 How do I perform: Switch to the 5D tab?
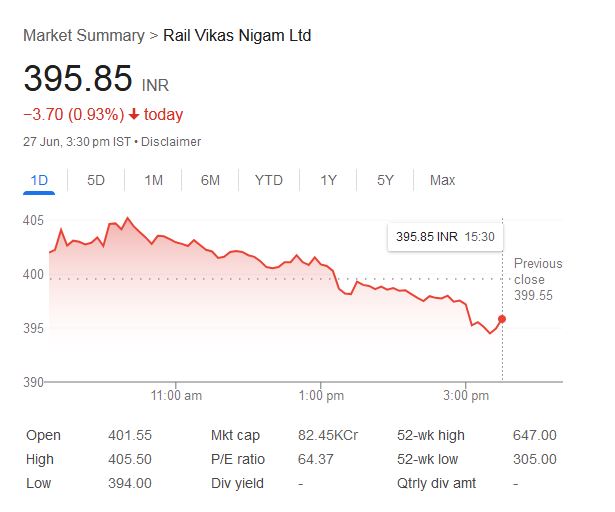click(x=96, y=180)
